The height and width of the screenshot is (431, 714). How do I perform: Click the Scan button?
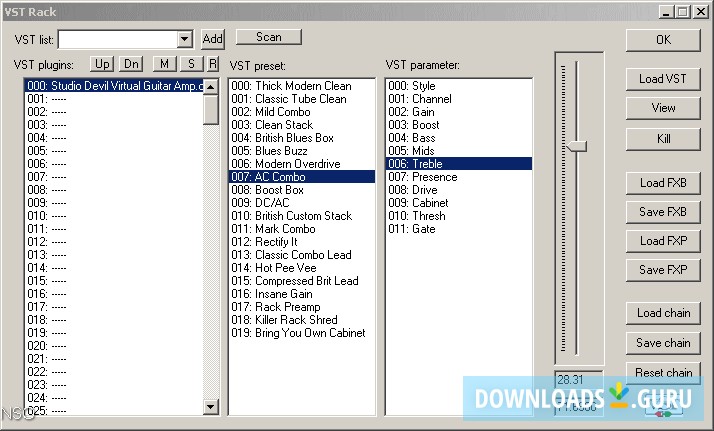[269, 37]
